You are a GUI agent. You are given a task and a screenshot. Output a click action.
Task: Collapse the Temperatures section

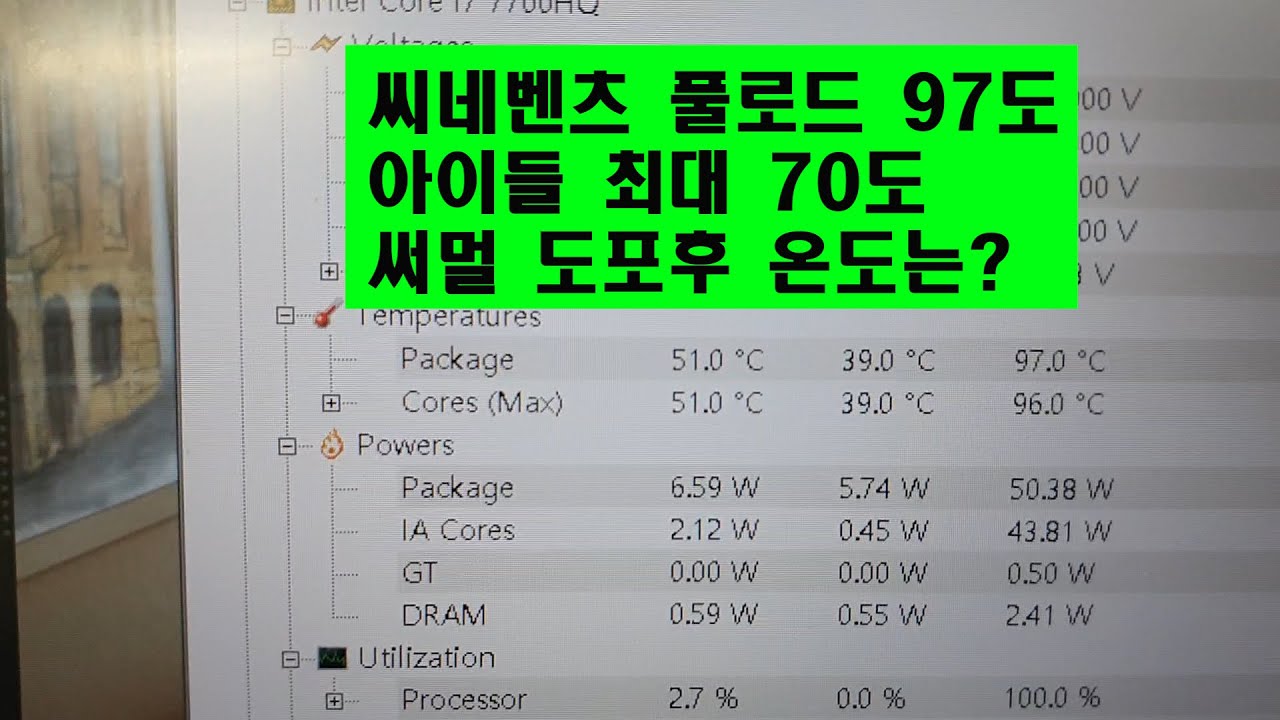(285, 316)
